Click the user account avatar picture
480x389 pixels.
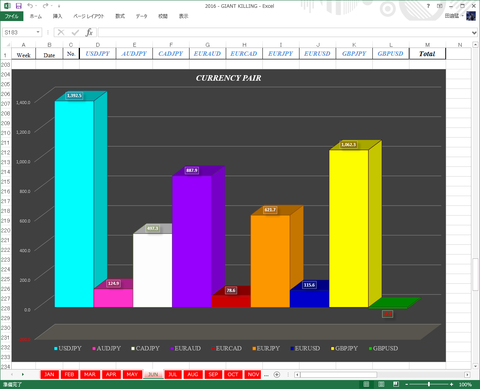coord(471,16)
